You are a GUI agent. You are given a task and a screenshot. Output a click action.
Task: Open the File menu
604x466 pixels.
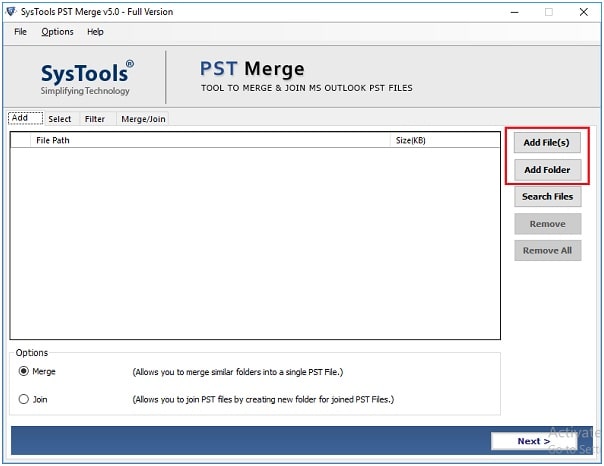[20, 32]
